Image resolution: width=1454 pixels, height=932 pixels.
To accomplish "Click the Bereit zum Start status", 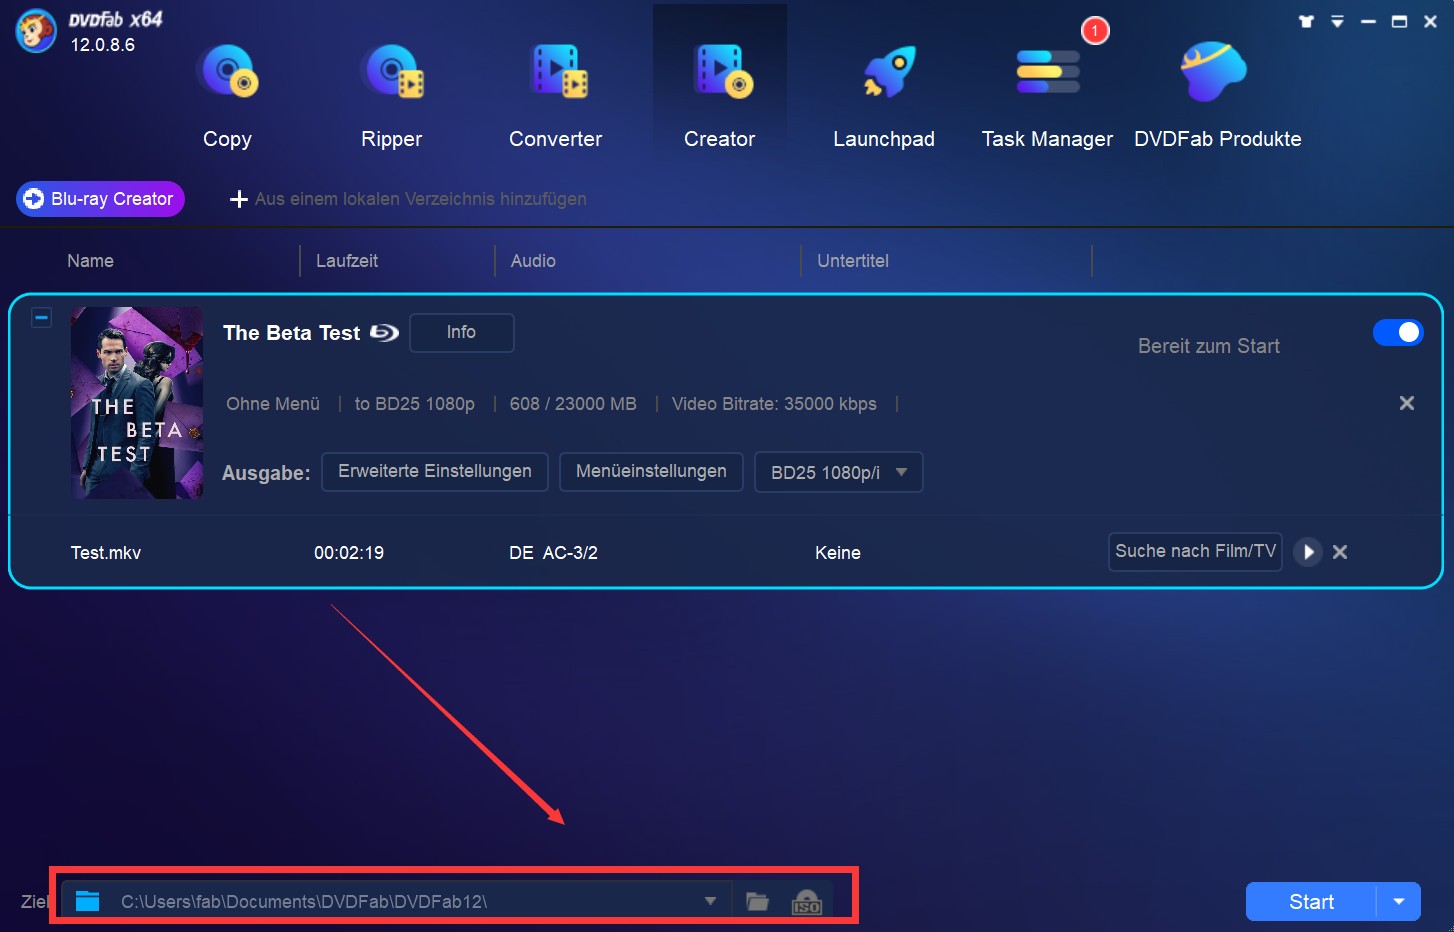I will point(1208,346).
